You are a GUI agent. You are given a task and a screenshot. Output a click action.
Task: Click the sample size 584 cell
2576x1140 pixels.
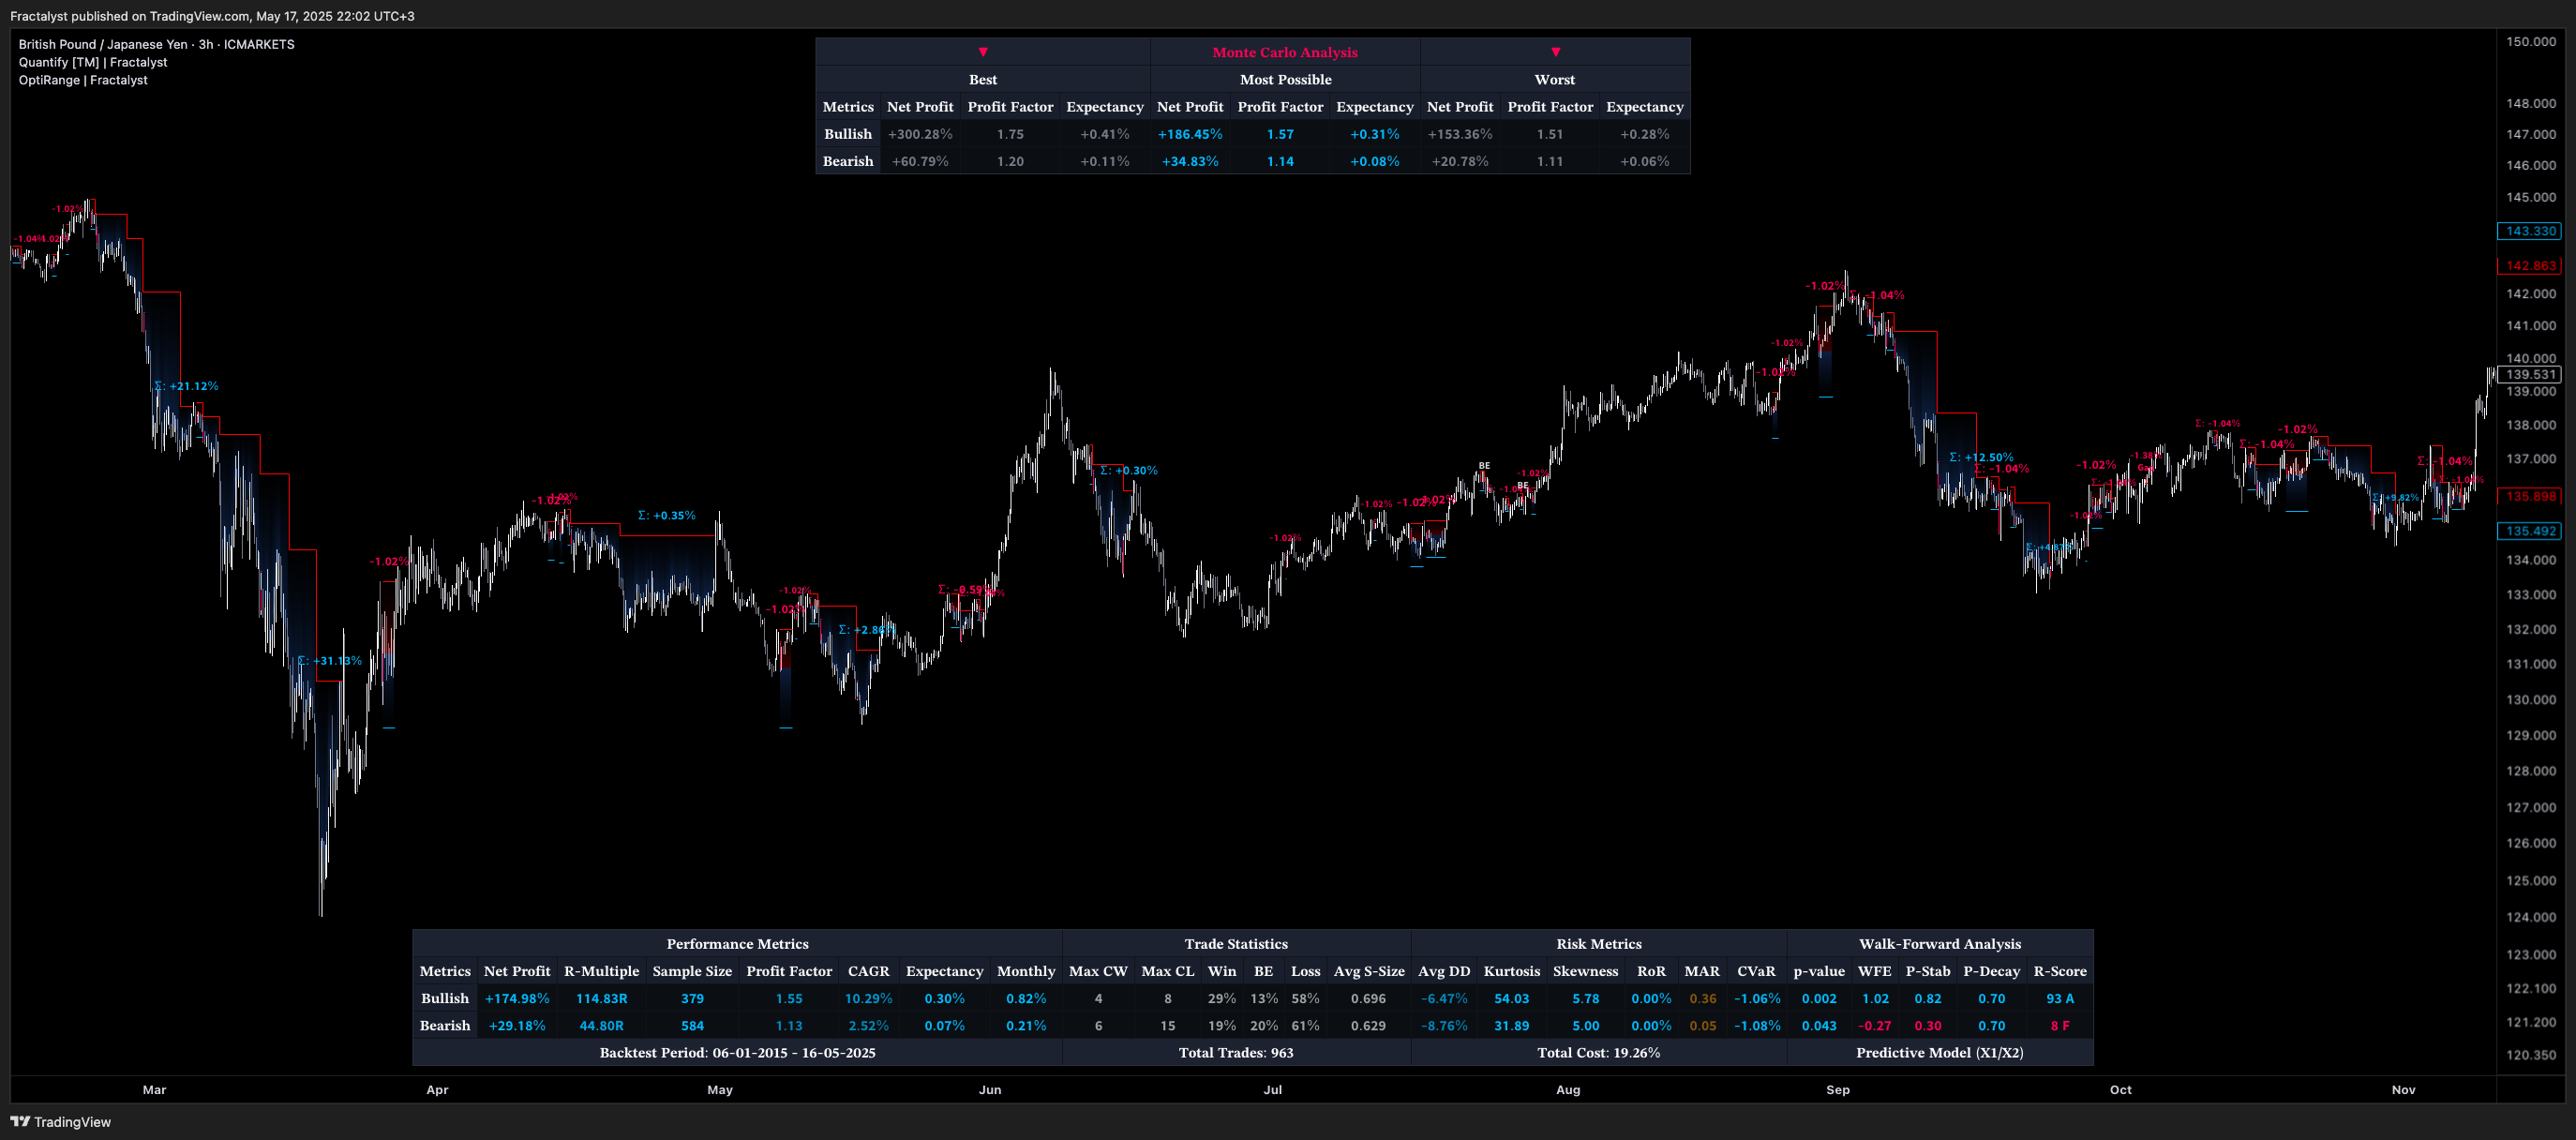[x=692, y=1026]
